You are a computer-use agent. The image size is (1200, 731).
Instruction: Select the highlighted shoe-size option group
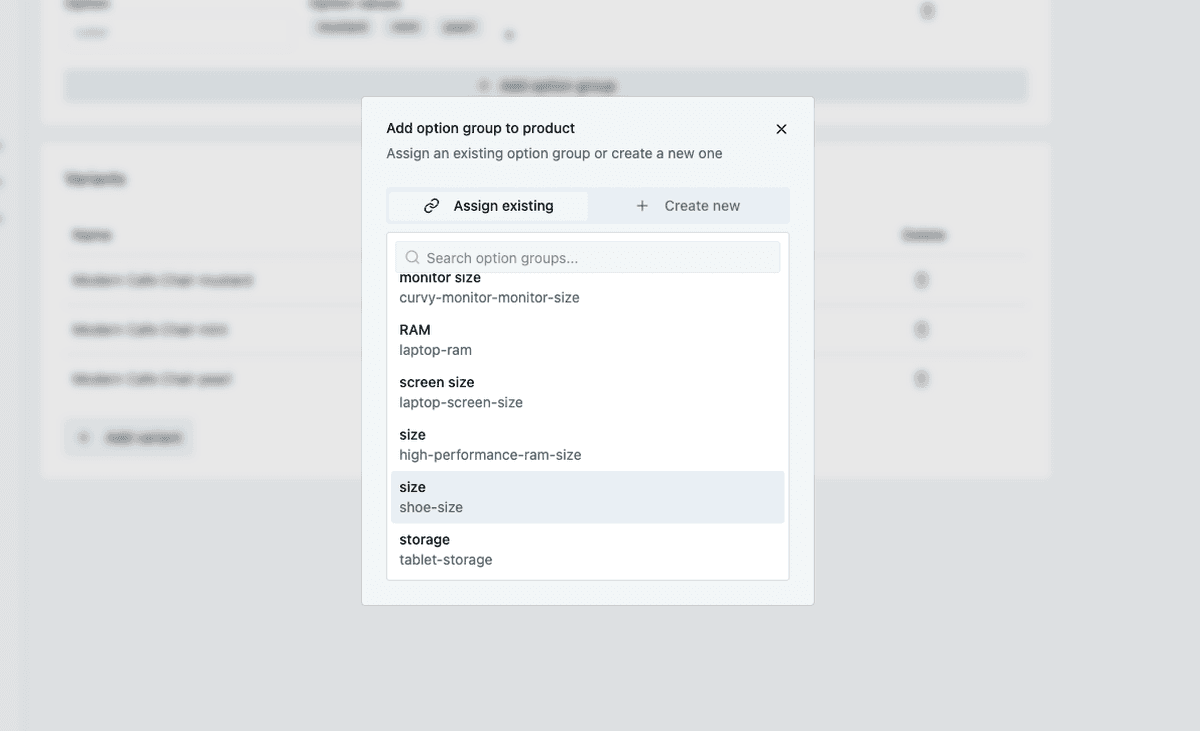click(587, 497)
